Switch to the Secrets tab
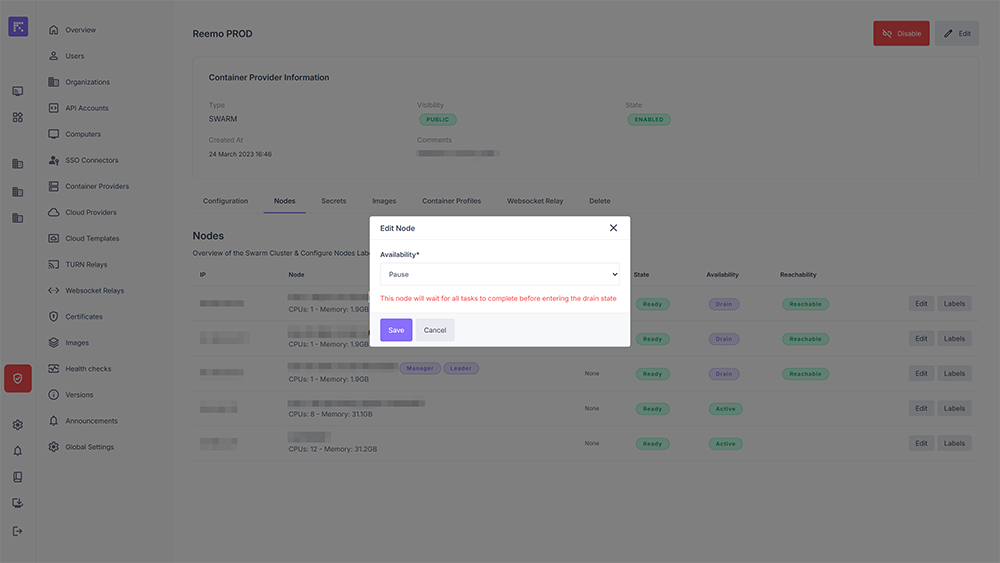Screen dimensions: 1000x563 tap(333, 201)
